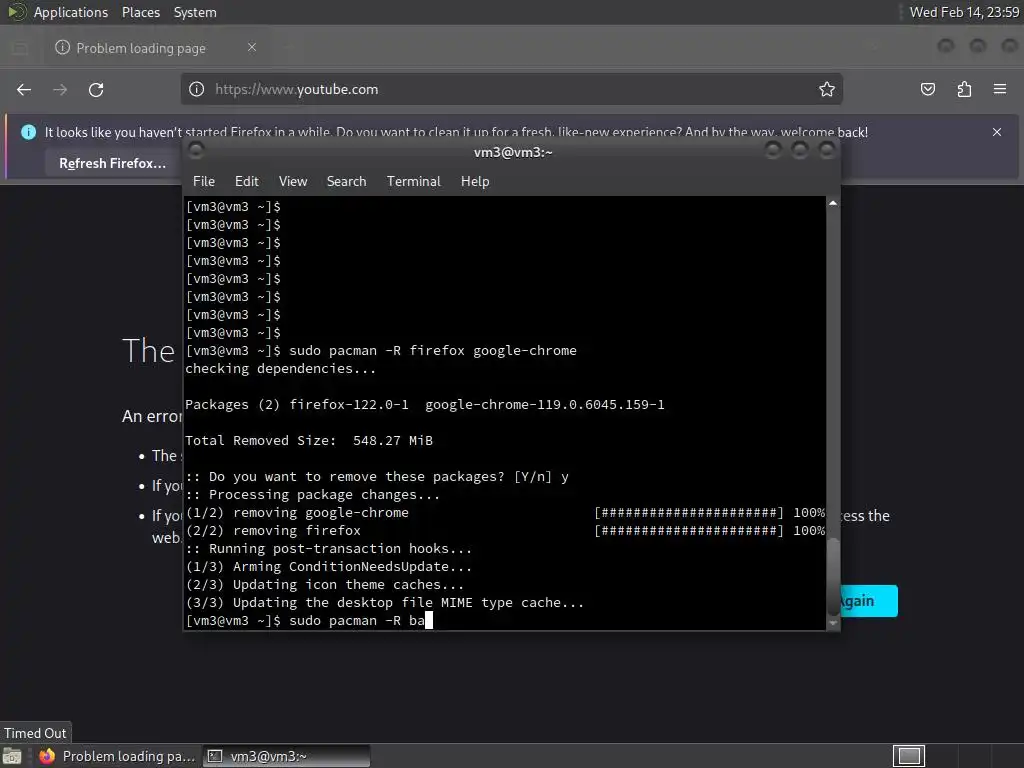The width and height of the screenshot is (1024, 768).
Task: Bookmark this page with star icon
Action: point(827,89)
